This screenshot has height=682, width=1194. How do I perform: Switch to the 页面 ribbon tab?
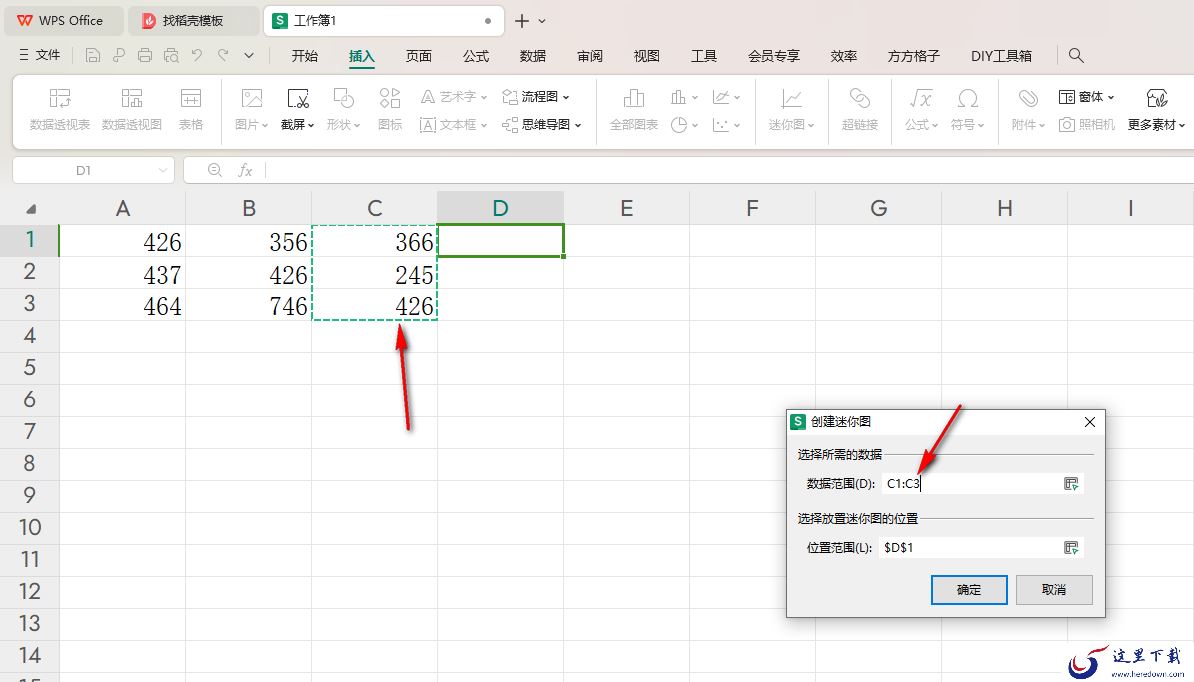[419, 56]
